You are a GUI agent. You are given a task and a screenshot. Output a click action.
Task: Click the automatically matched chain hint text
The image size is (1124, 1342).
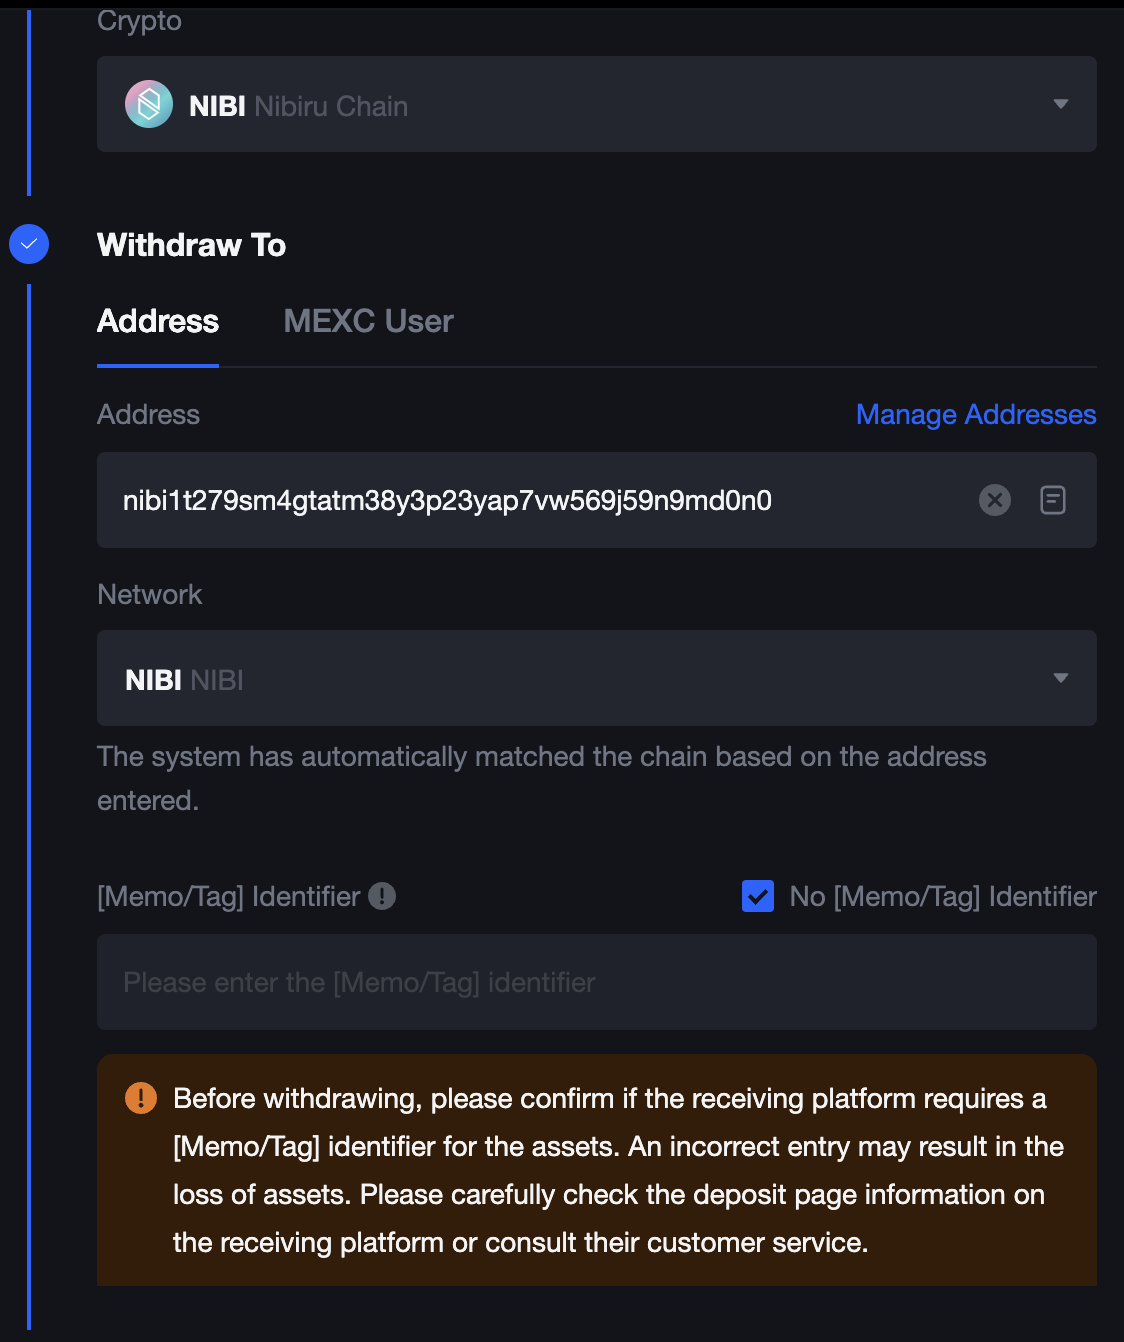click(x=542, y=778)
